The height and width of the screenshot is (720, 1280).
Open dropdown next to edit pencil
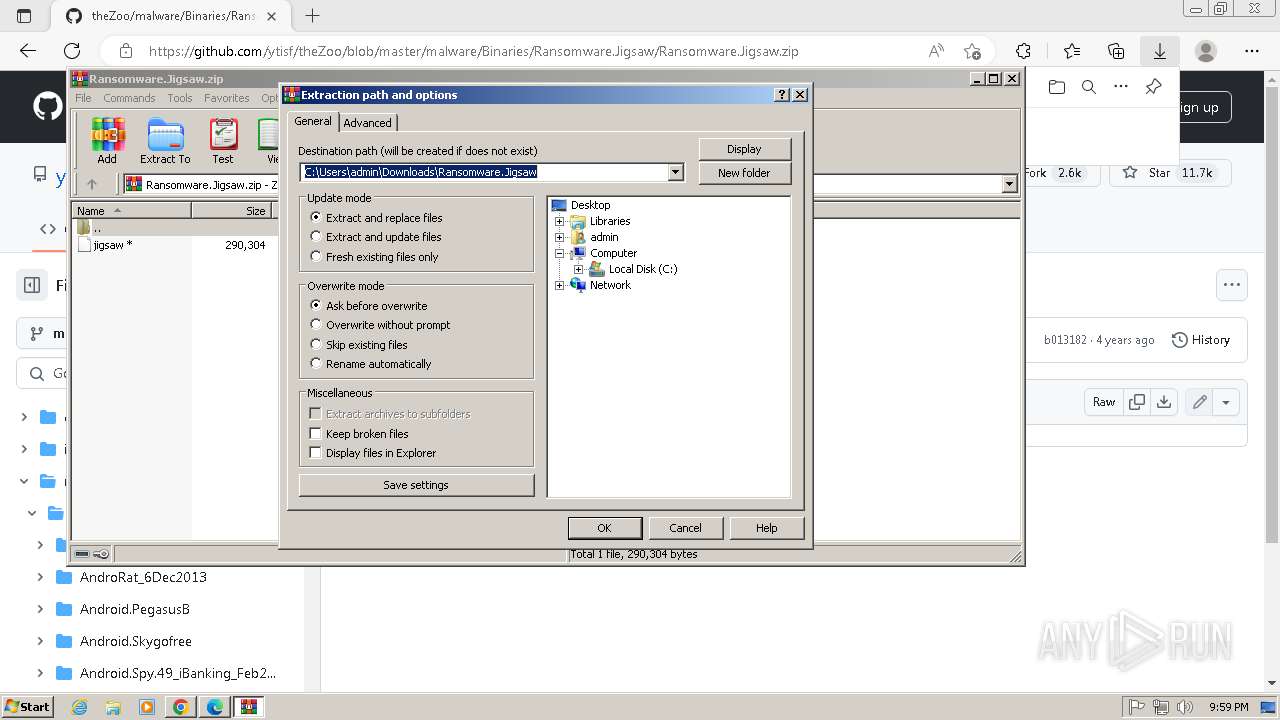click(1226, 402)
